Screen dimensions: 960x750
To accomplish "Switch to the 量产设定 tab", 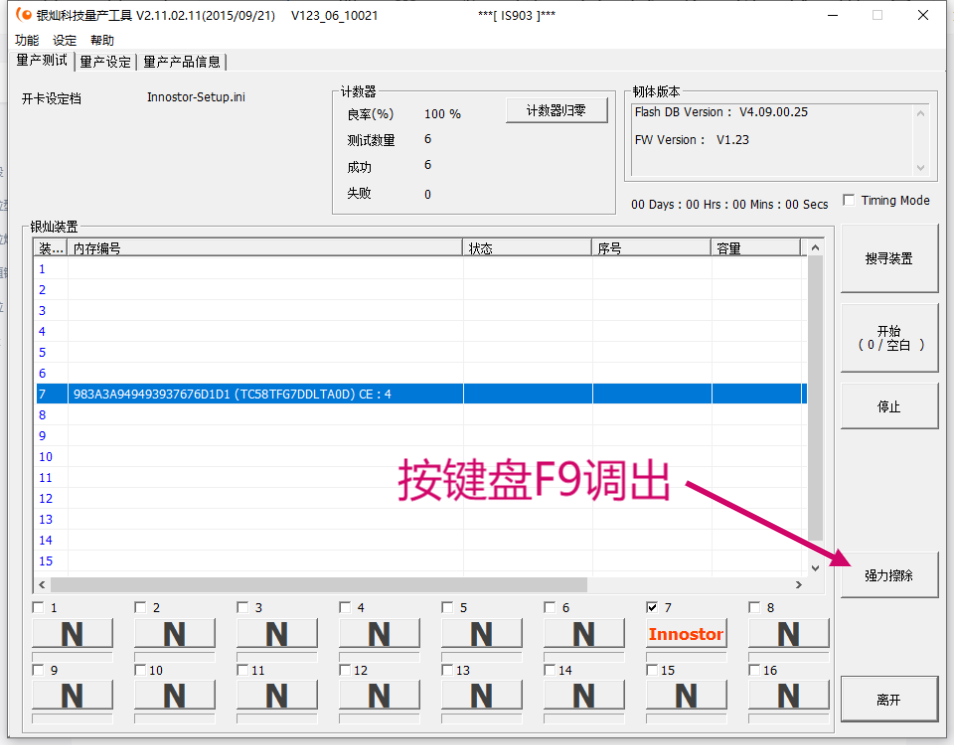I will (105, 61).
